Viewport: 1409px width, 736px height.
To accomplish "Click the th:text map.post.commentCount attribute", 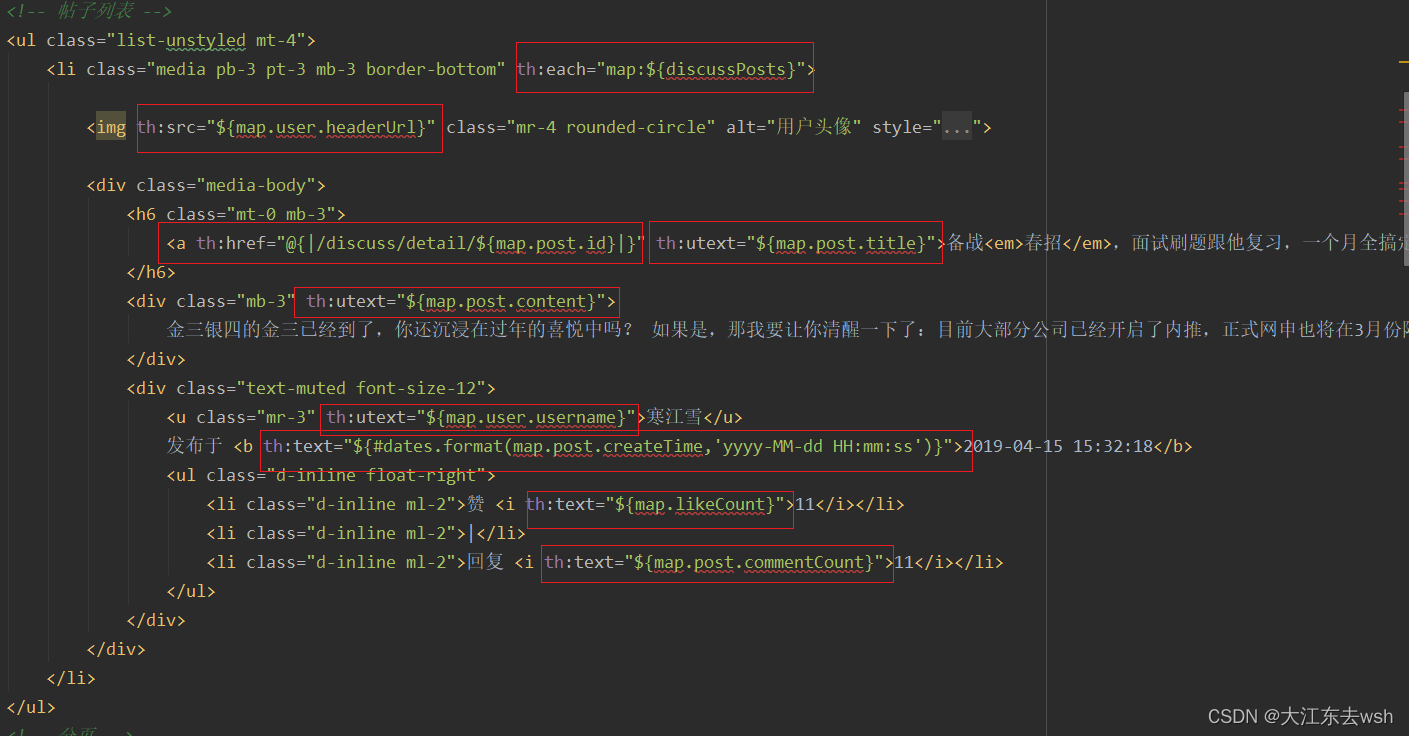I will tap(715, 563).
